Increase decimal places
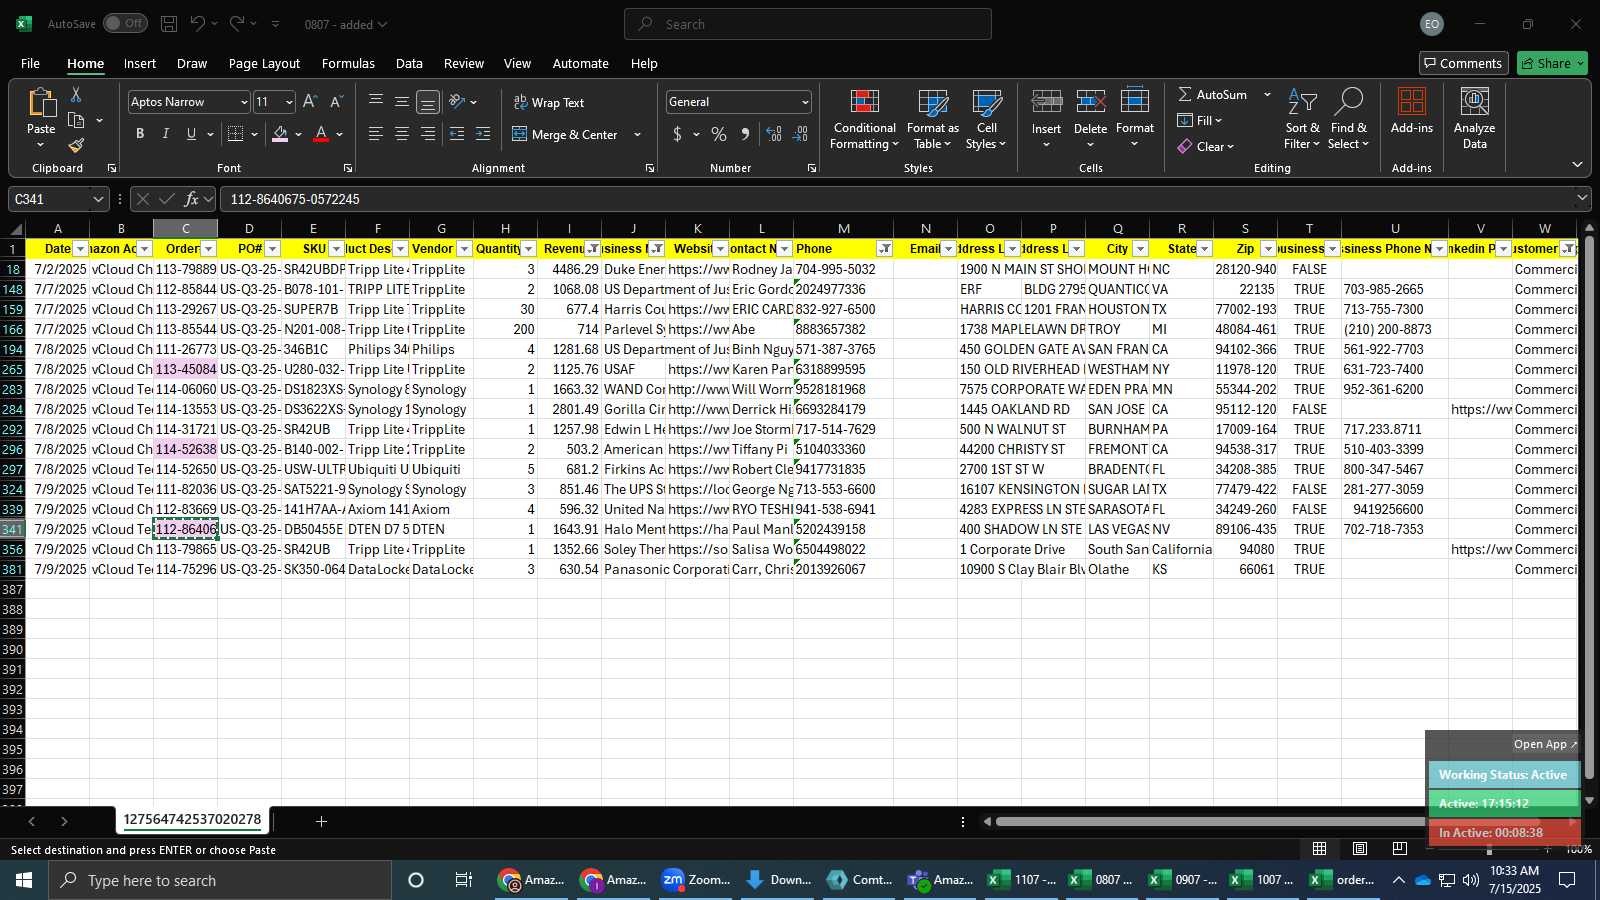This screenshot has height=900, width=1600. pyautogui.click(x=774, y=134)
